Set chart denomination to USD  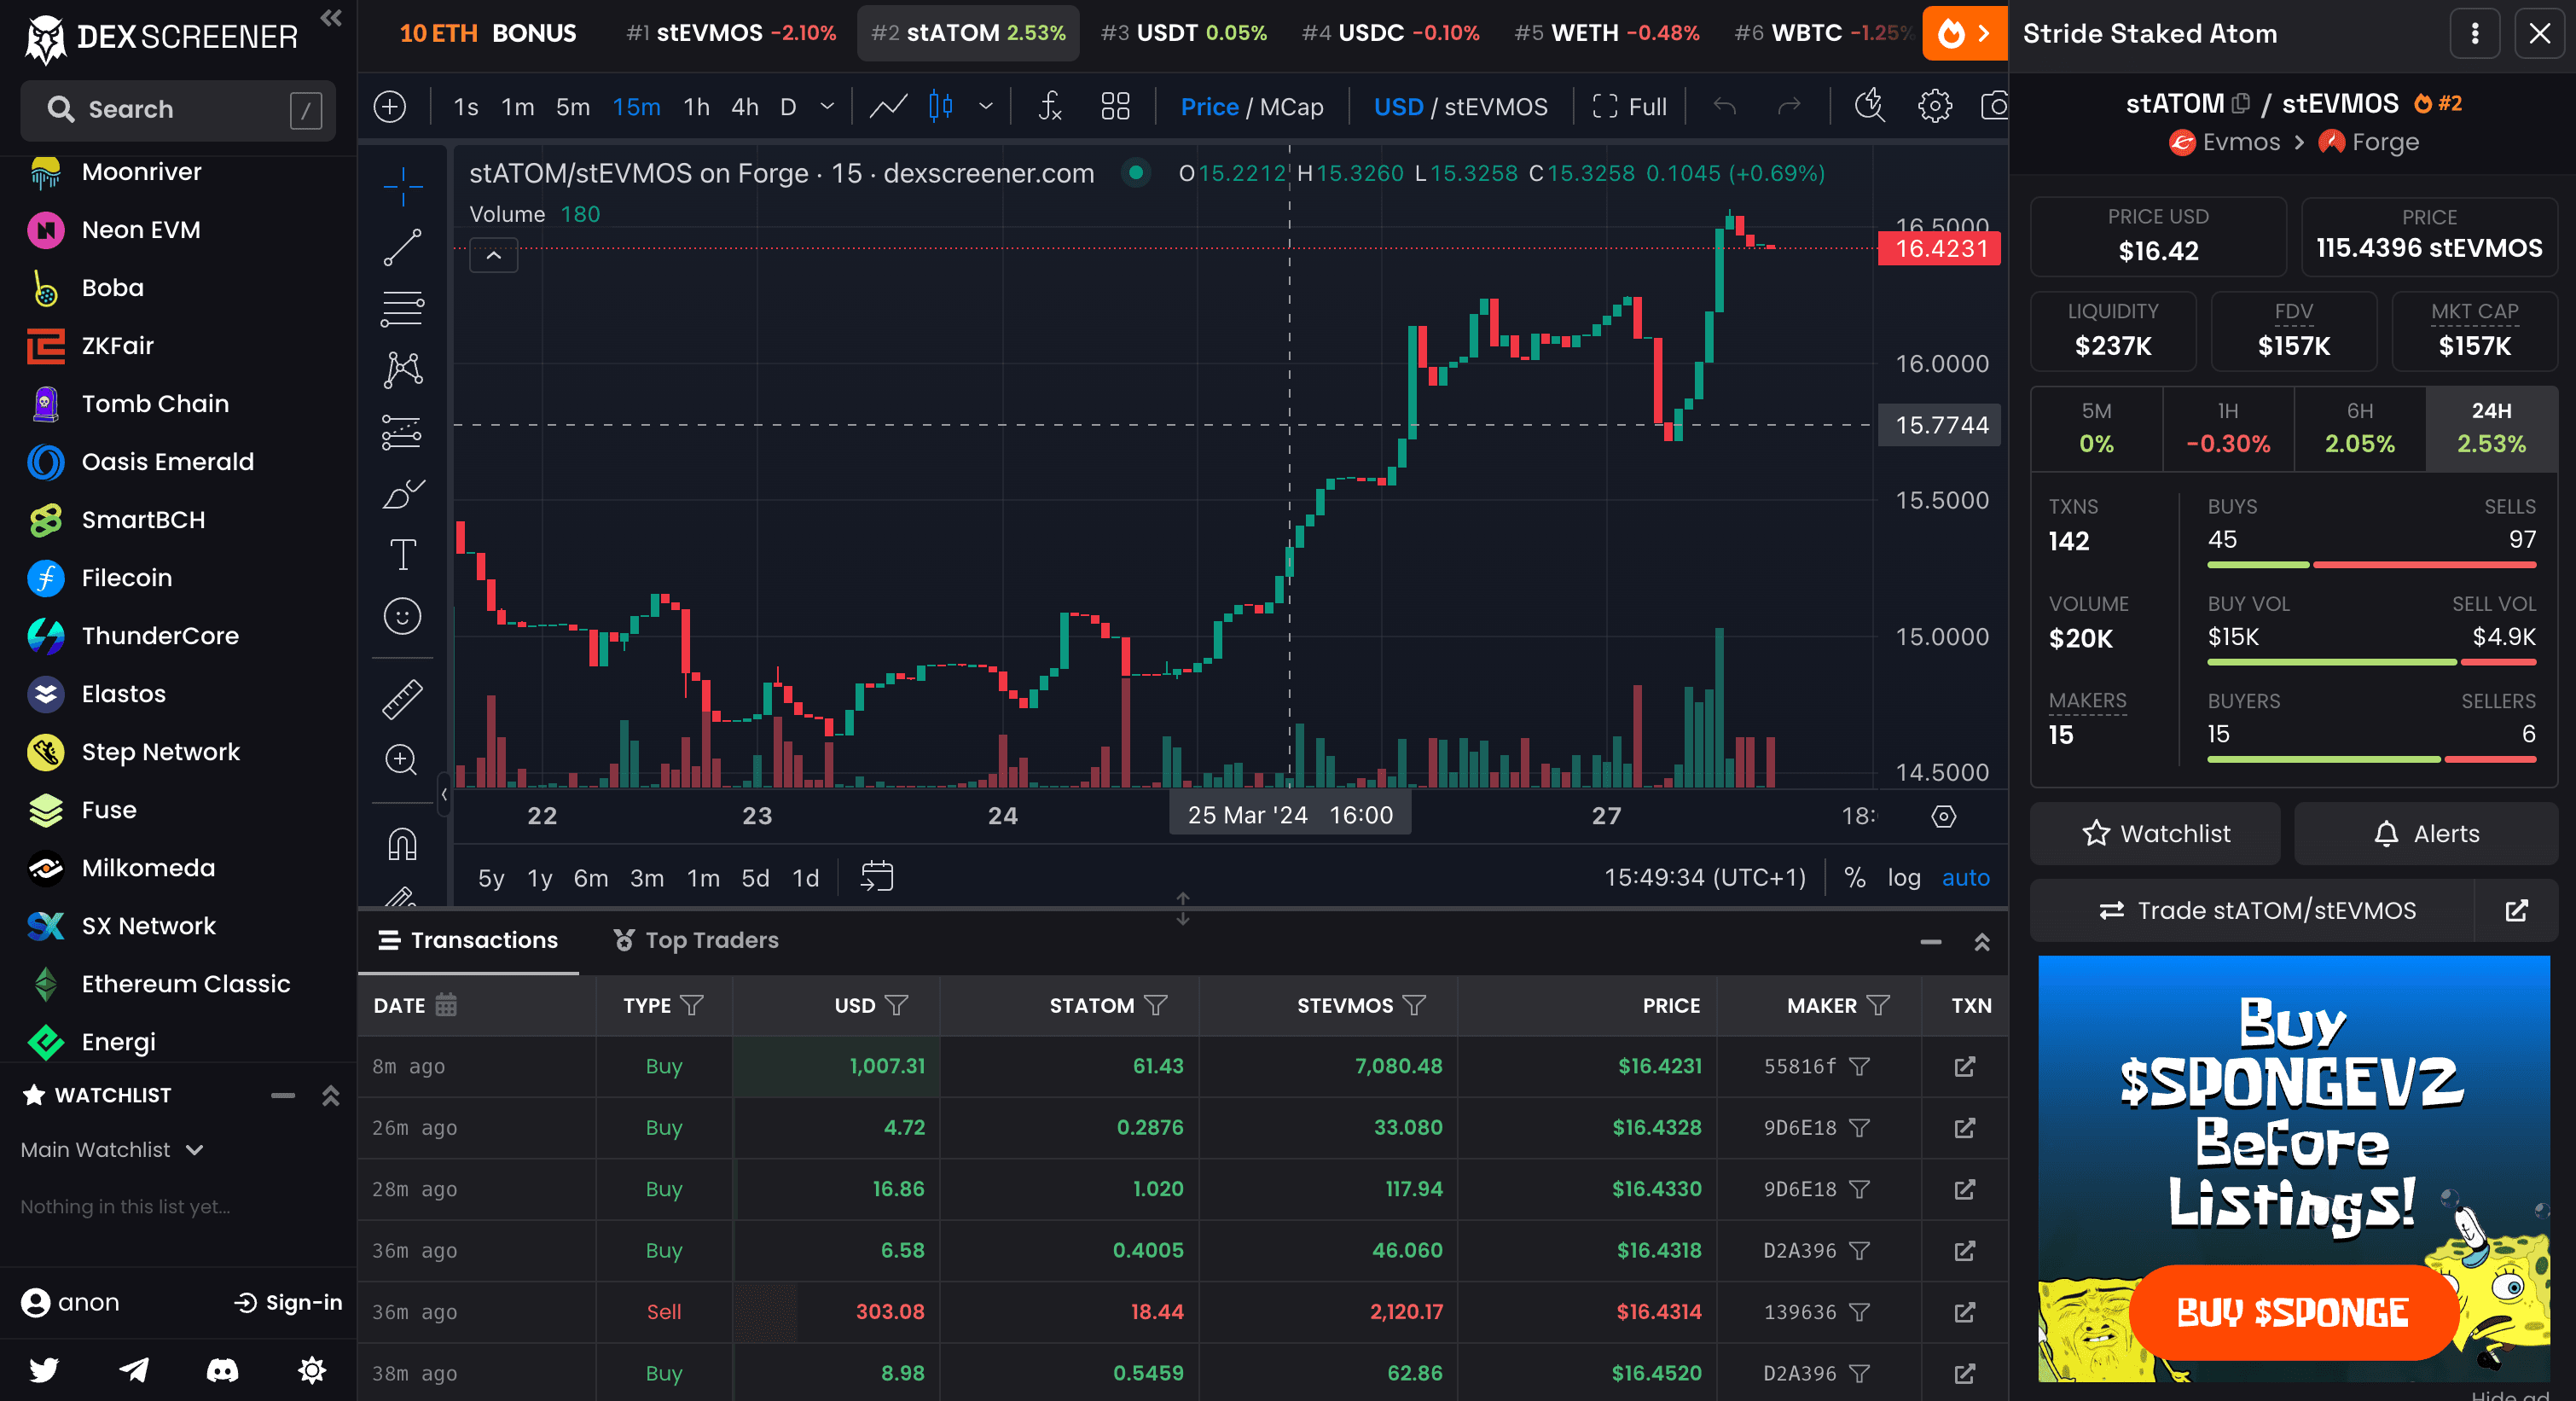click(x=1398, y=107)
